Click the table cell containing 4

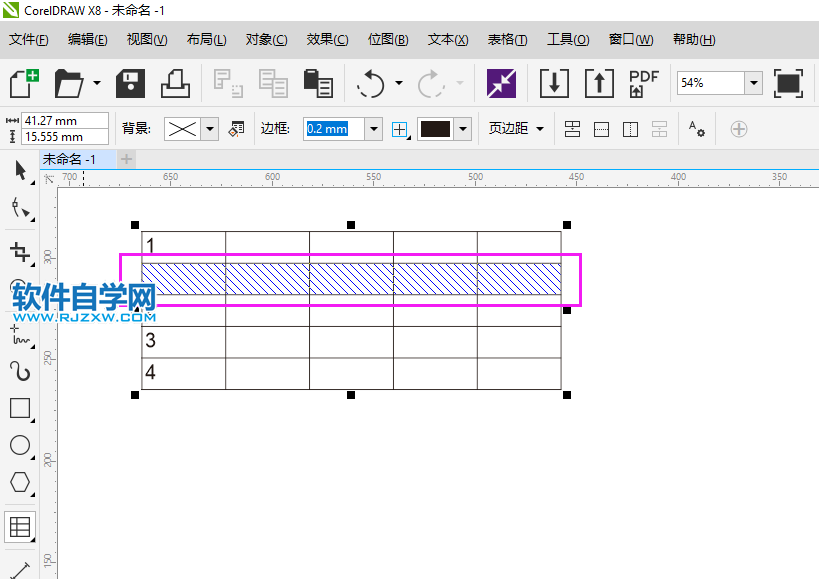[183, 373]
